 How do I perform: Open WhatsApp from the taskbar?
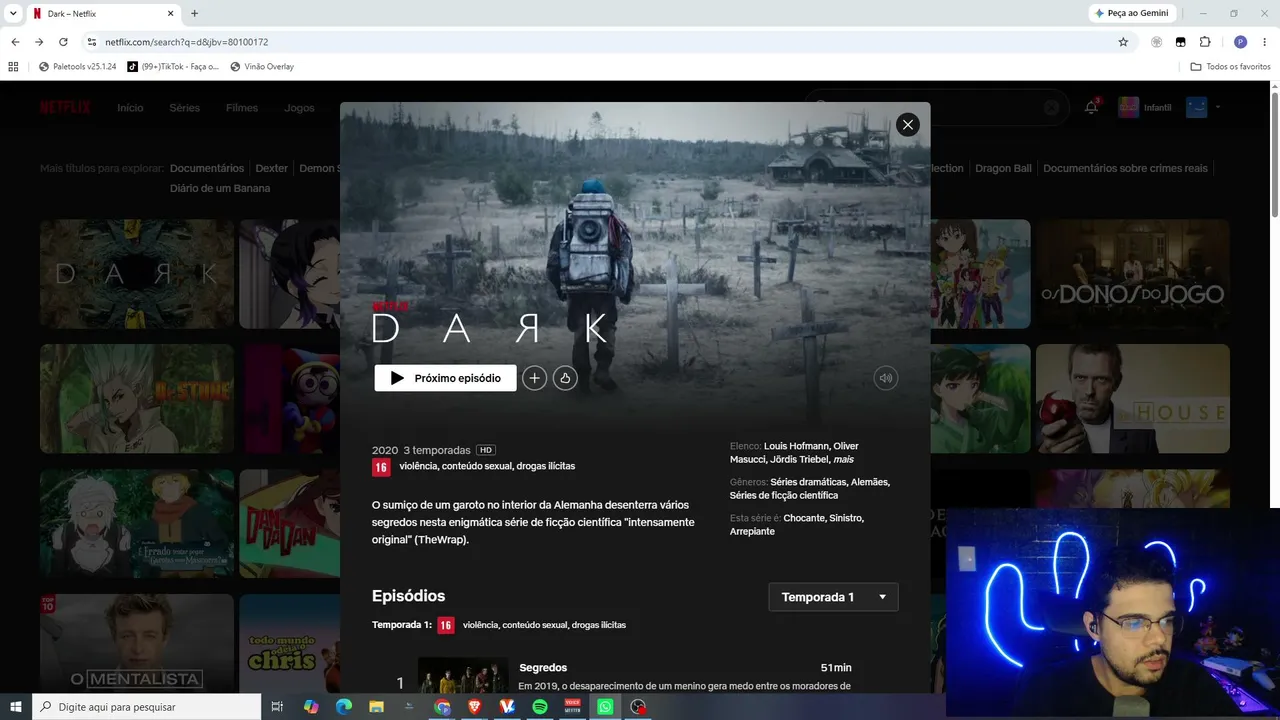click(x=605, y=707)
